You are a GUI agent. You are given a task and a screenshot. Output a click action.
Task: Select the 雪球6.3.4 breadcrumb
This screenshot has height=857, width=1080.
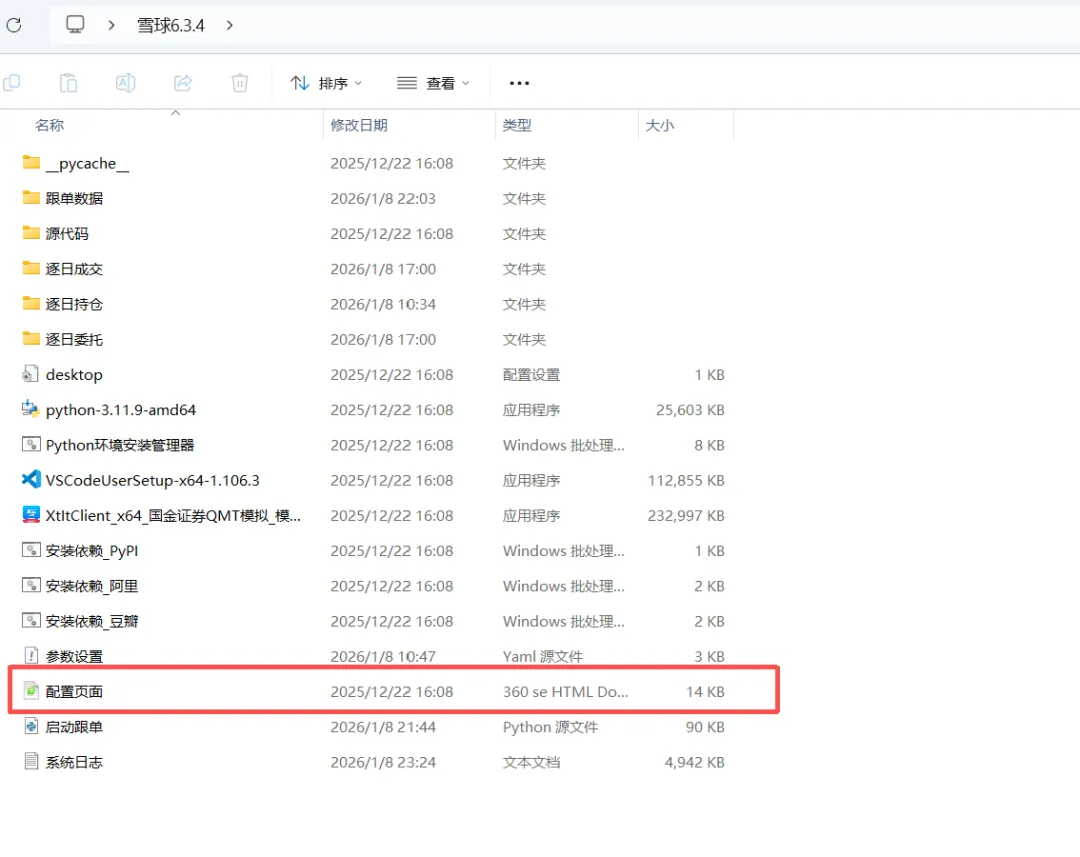(171, 25)
